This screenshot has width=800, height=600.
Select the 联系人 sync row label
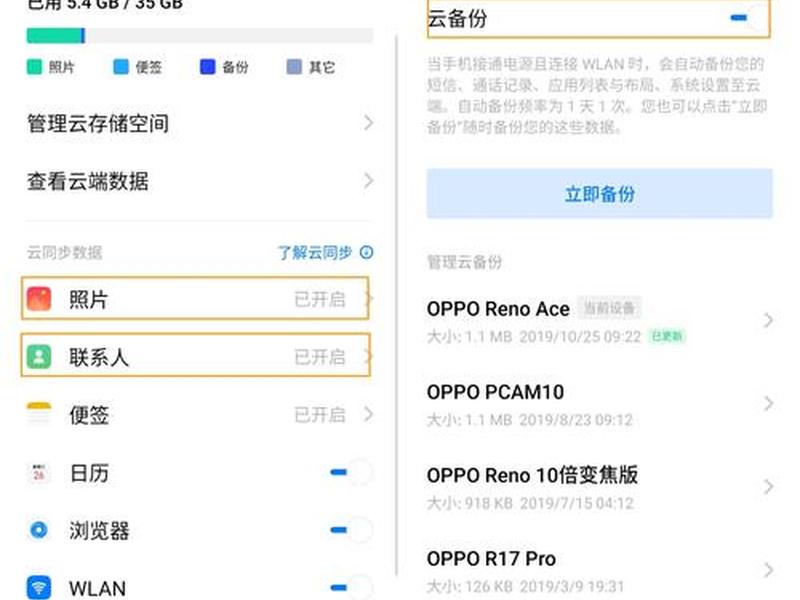point(98,357)
